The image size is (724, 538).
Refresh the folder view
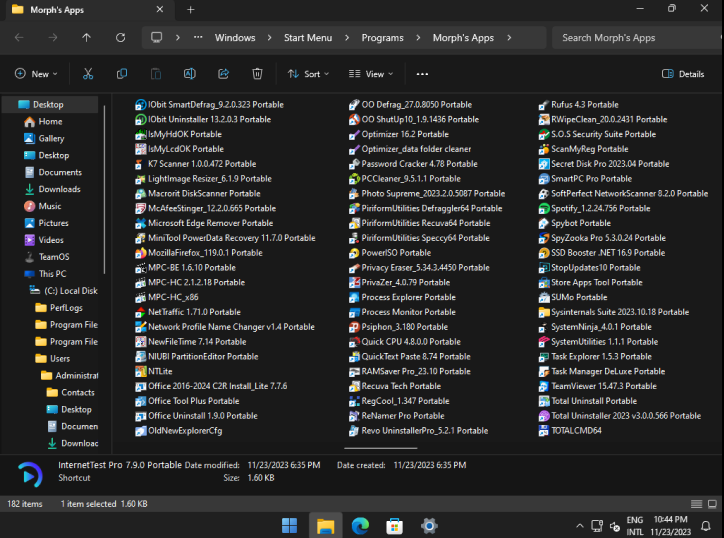click(121, 37)
